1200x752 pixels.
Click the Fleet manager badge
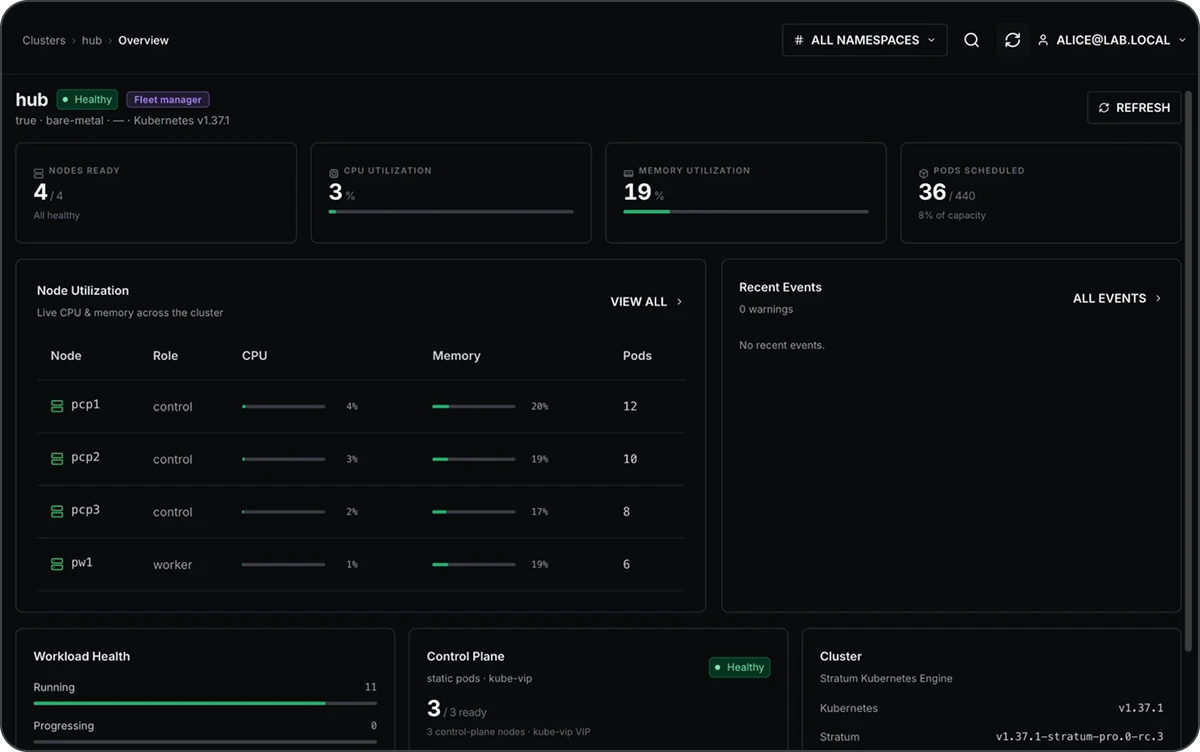pos(168,99)
